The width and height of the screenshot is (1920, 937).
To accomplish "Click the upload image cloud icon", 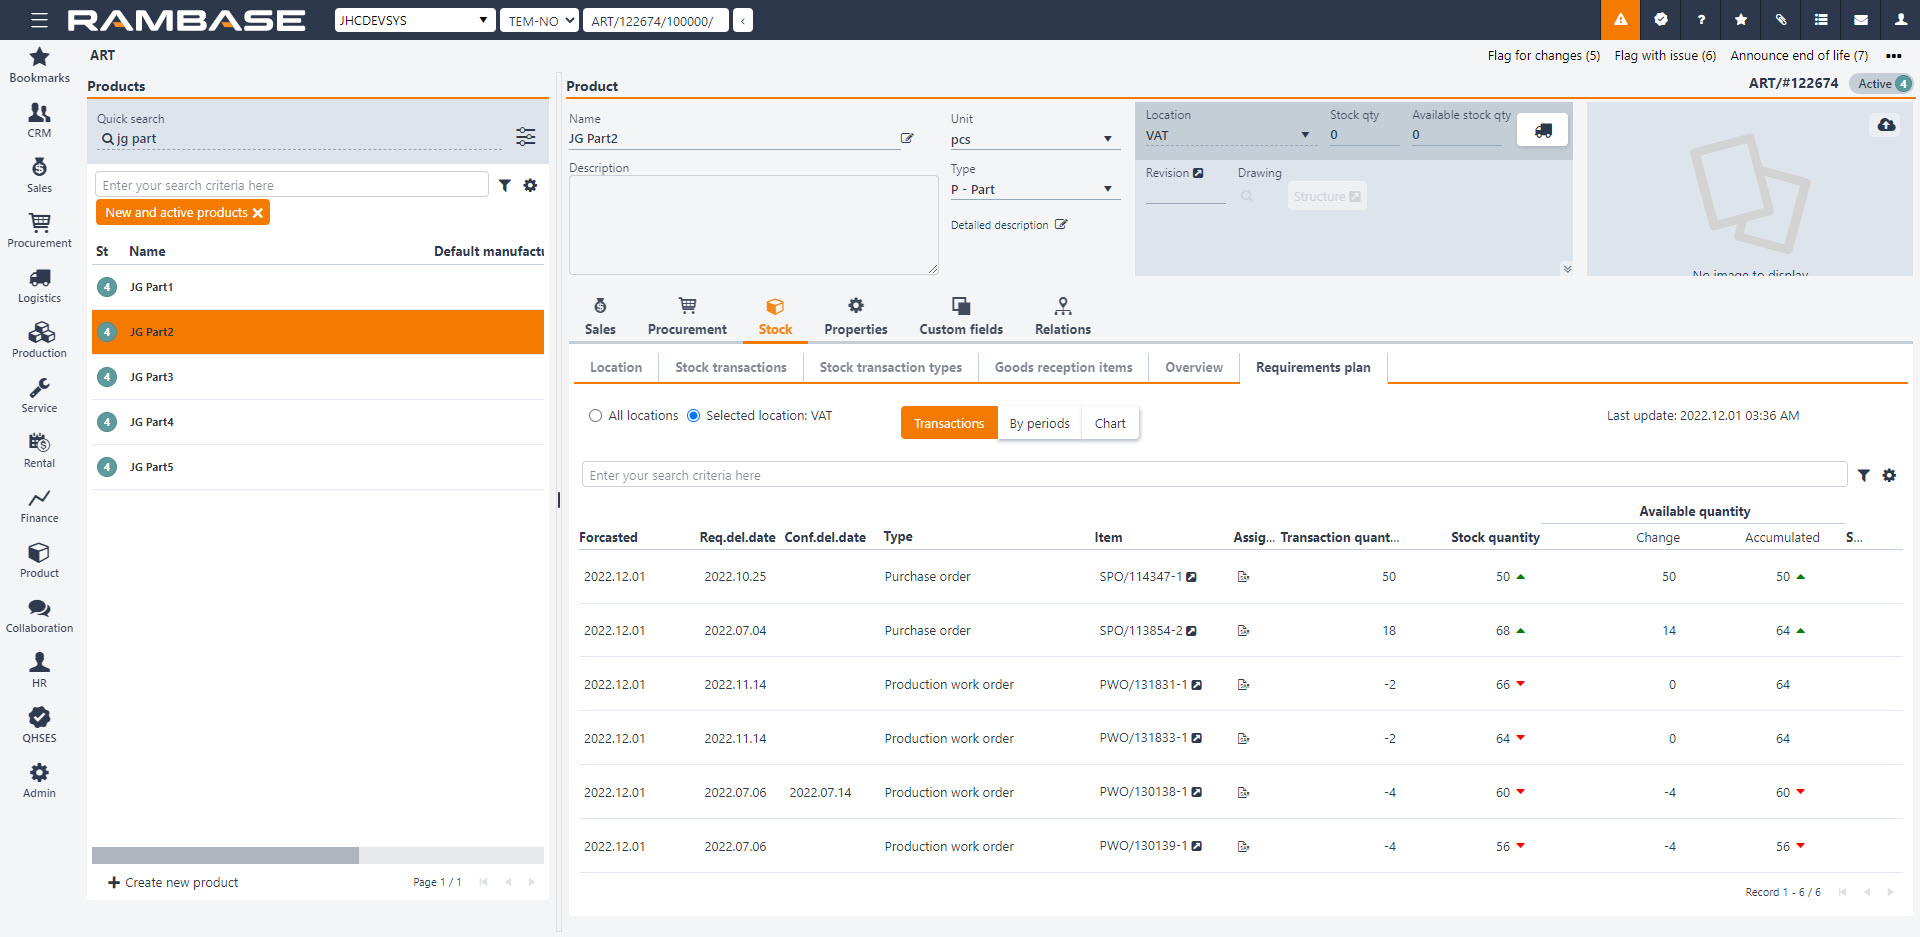I will (x=1886, y=125).
